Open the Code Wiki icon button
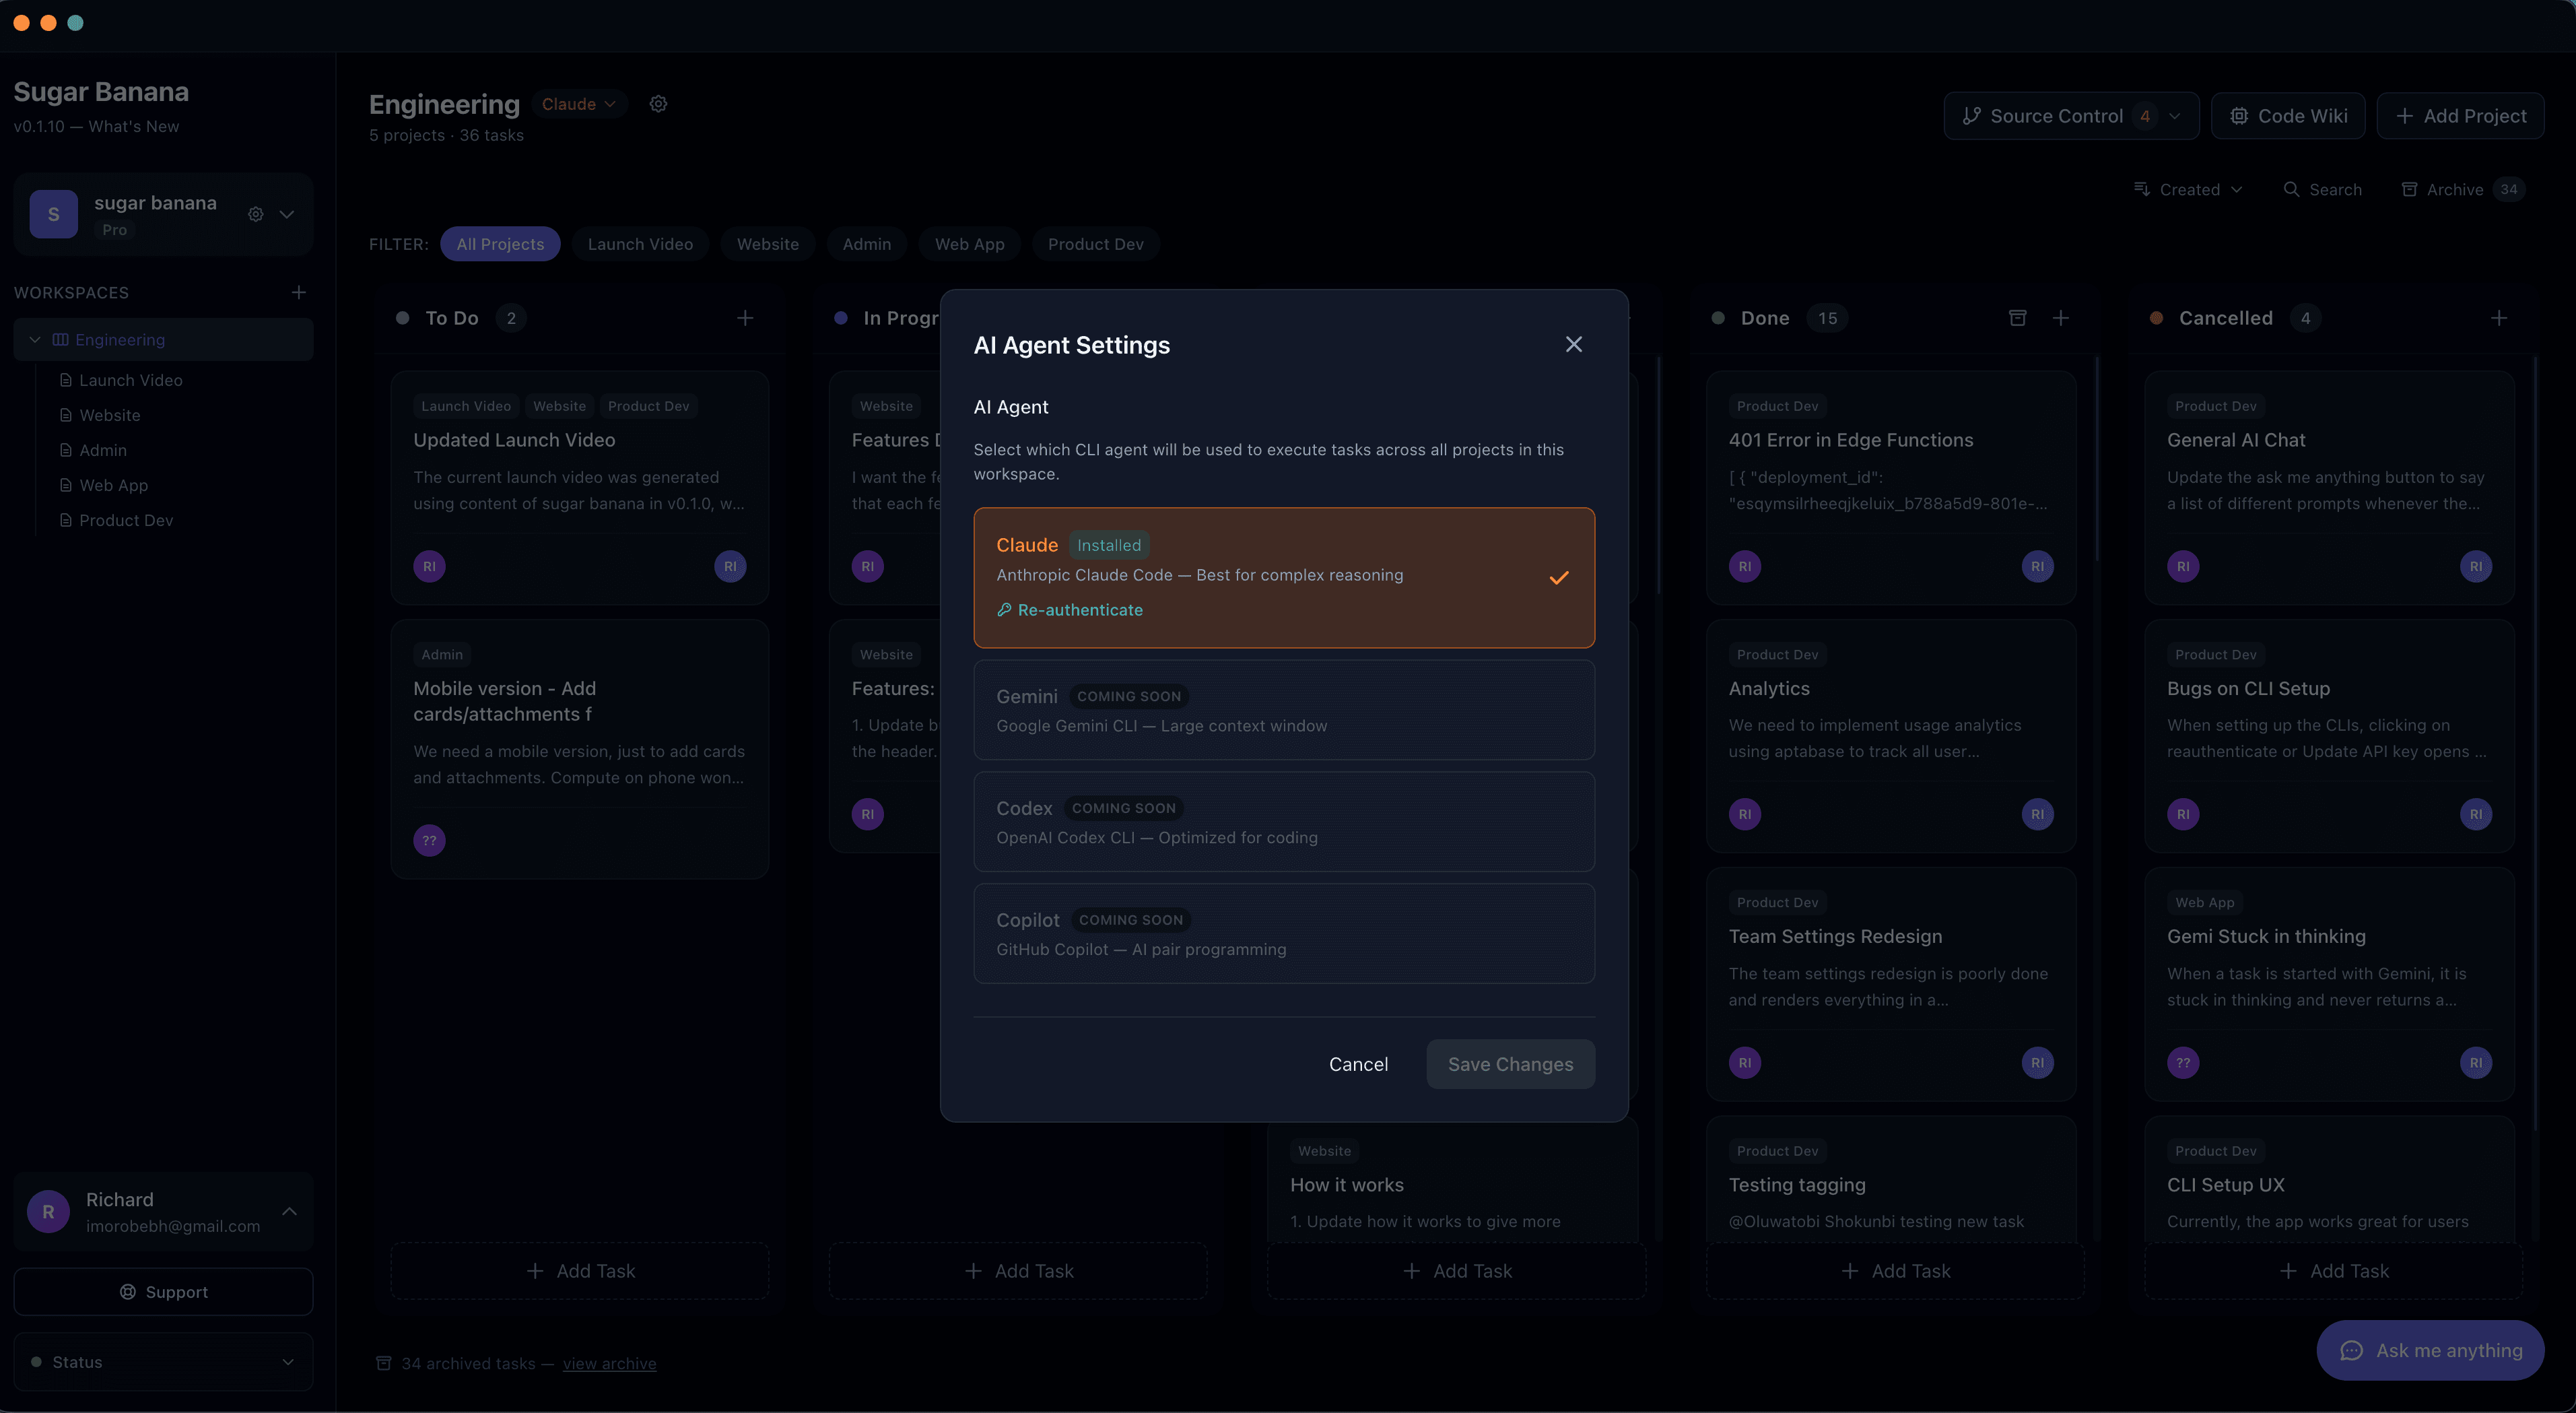 (2287, 116)
